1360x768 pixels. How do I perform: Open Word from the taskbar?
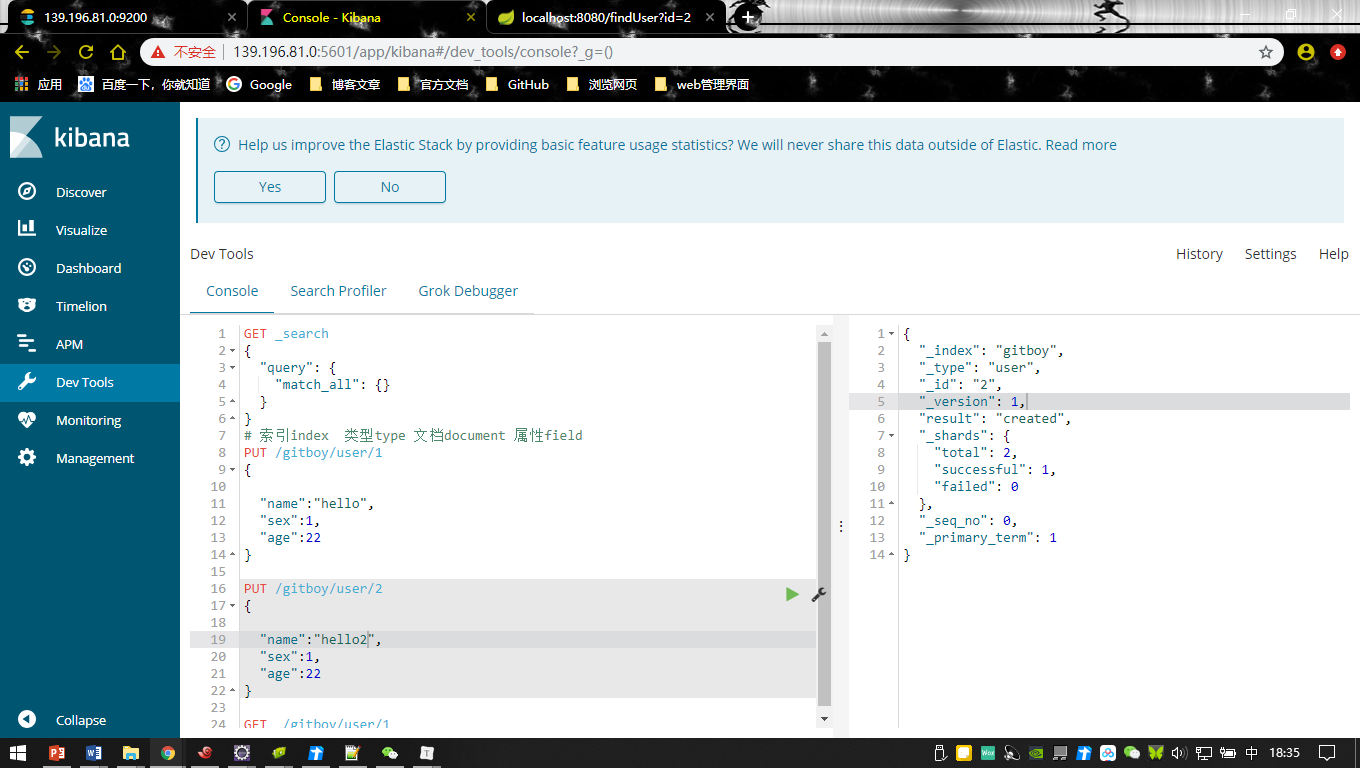[94, 752]
